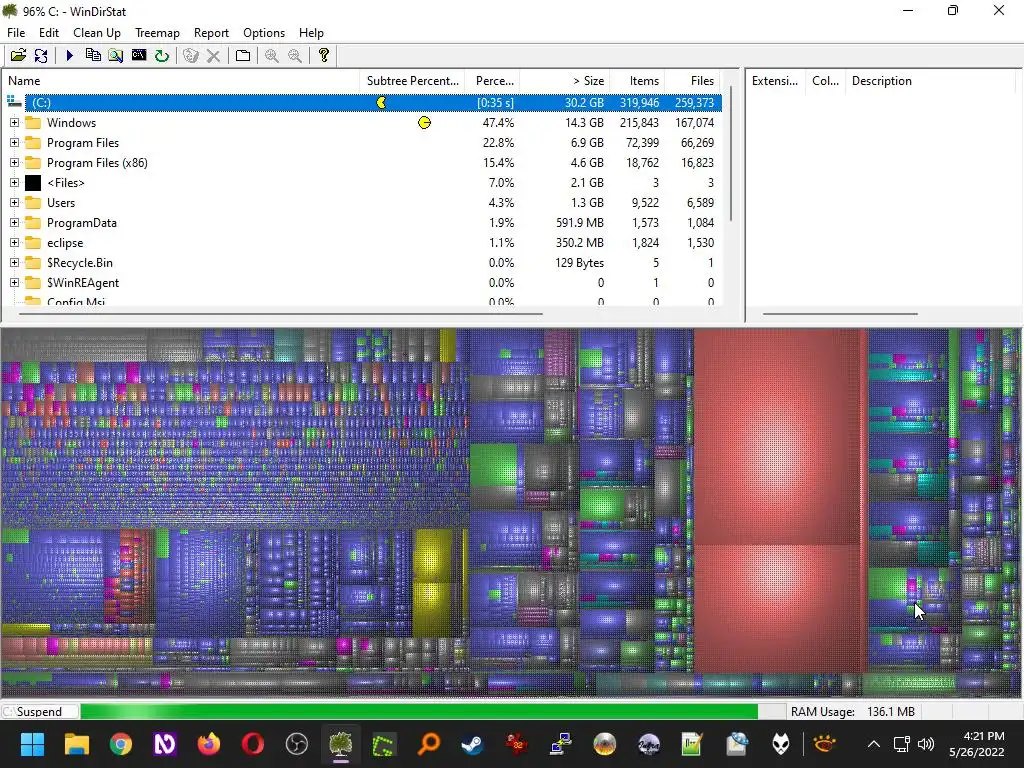Open the Help menu
The width and height of the screenshot is (1024, 768).
[x=311, y=33]
